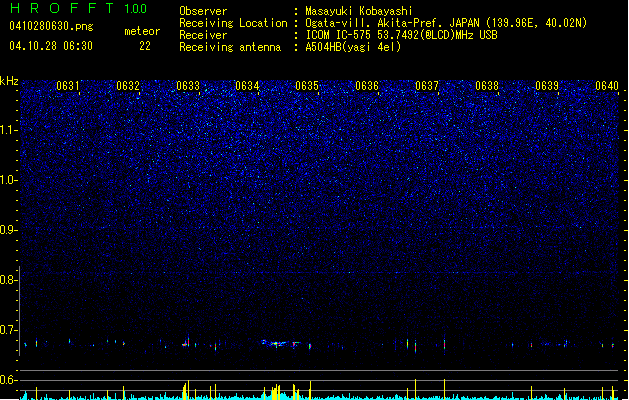629x400 pixels.
Task: Click the 0.8 kHz frequency tick label
Action: pyautogui.click(x=8, y=280)
